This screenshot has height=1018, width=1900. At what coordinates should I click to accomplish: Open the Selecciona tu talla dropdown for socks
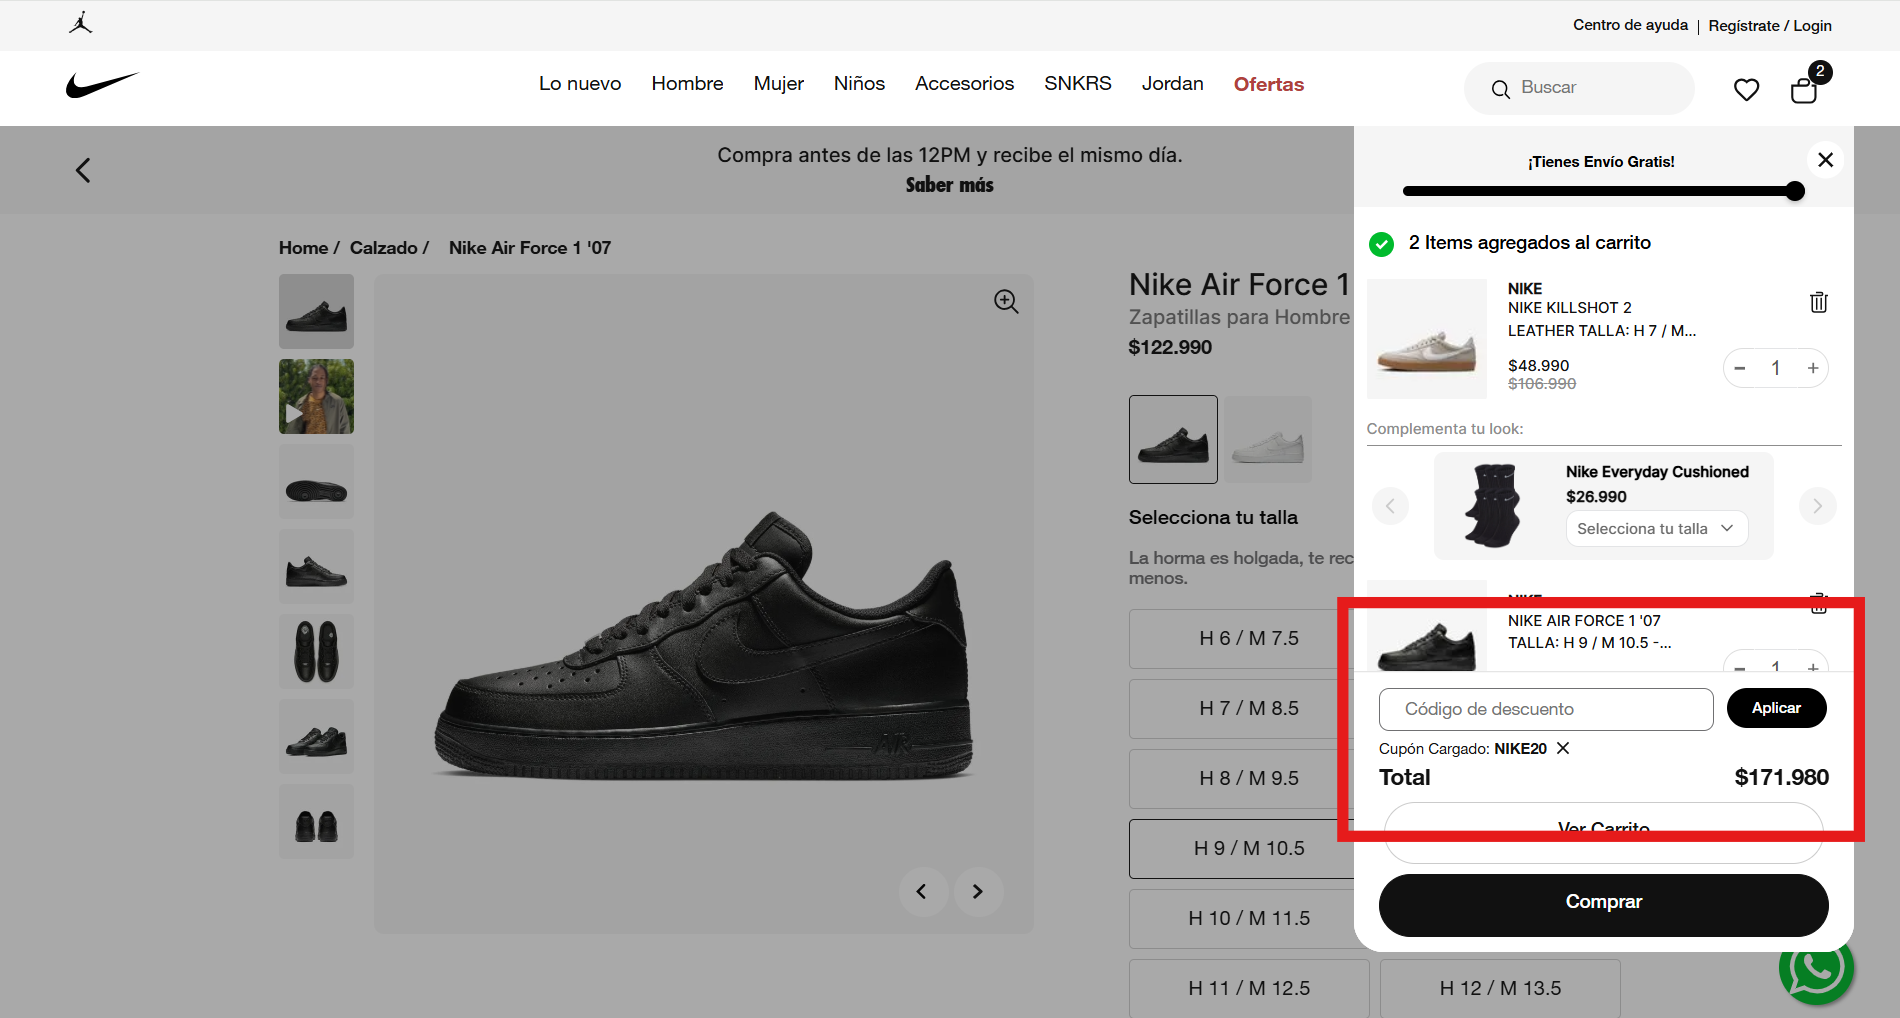[1655, 528]
